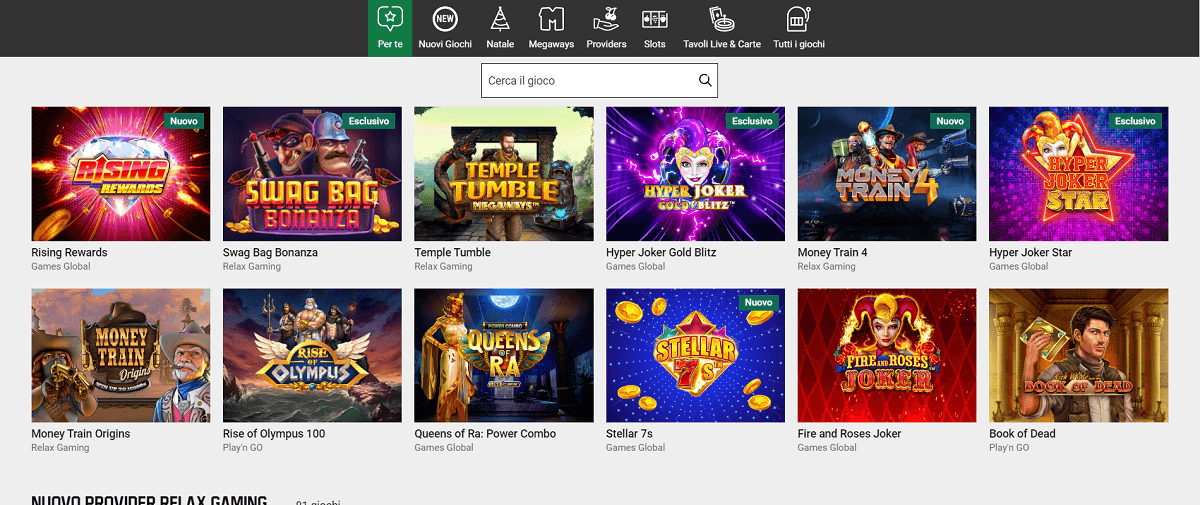Image resolution: width=1200 pixels, height=505 pixels.
Task: Click Games Global under Rising Rewards
Action: coord(62,267)
